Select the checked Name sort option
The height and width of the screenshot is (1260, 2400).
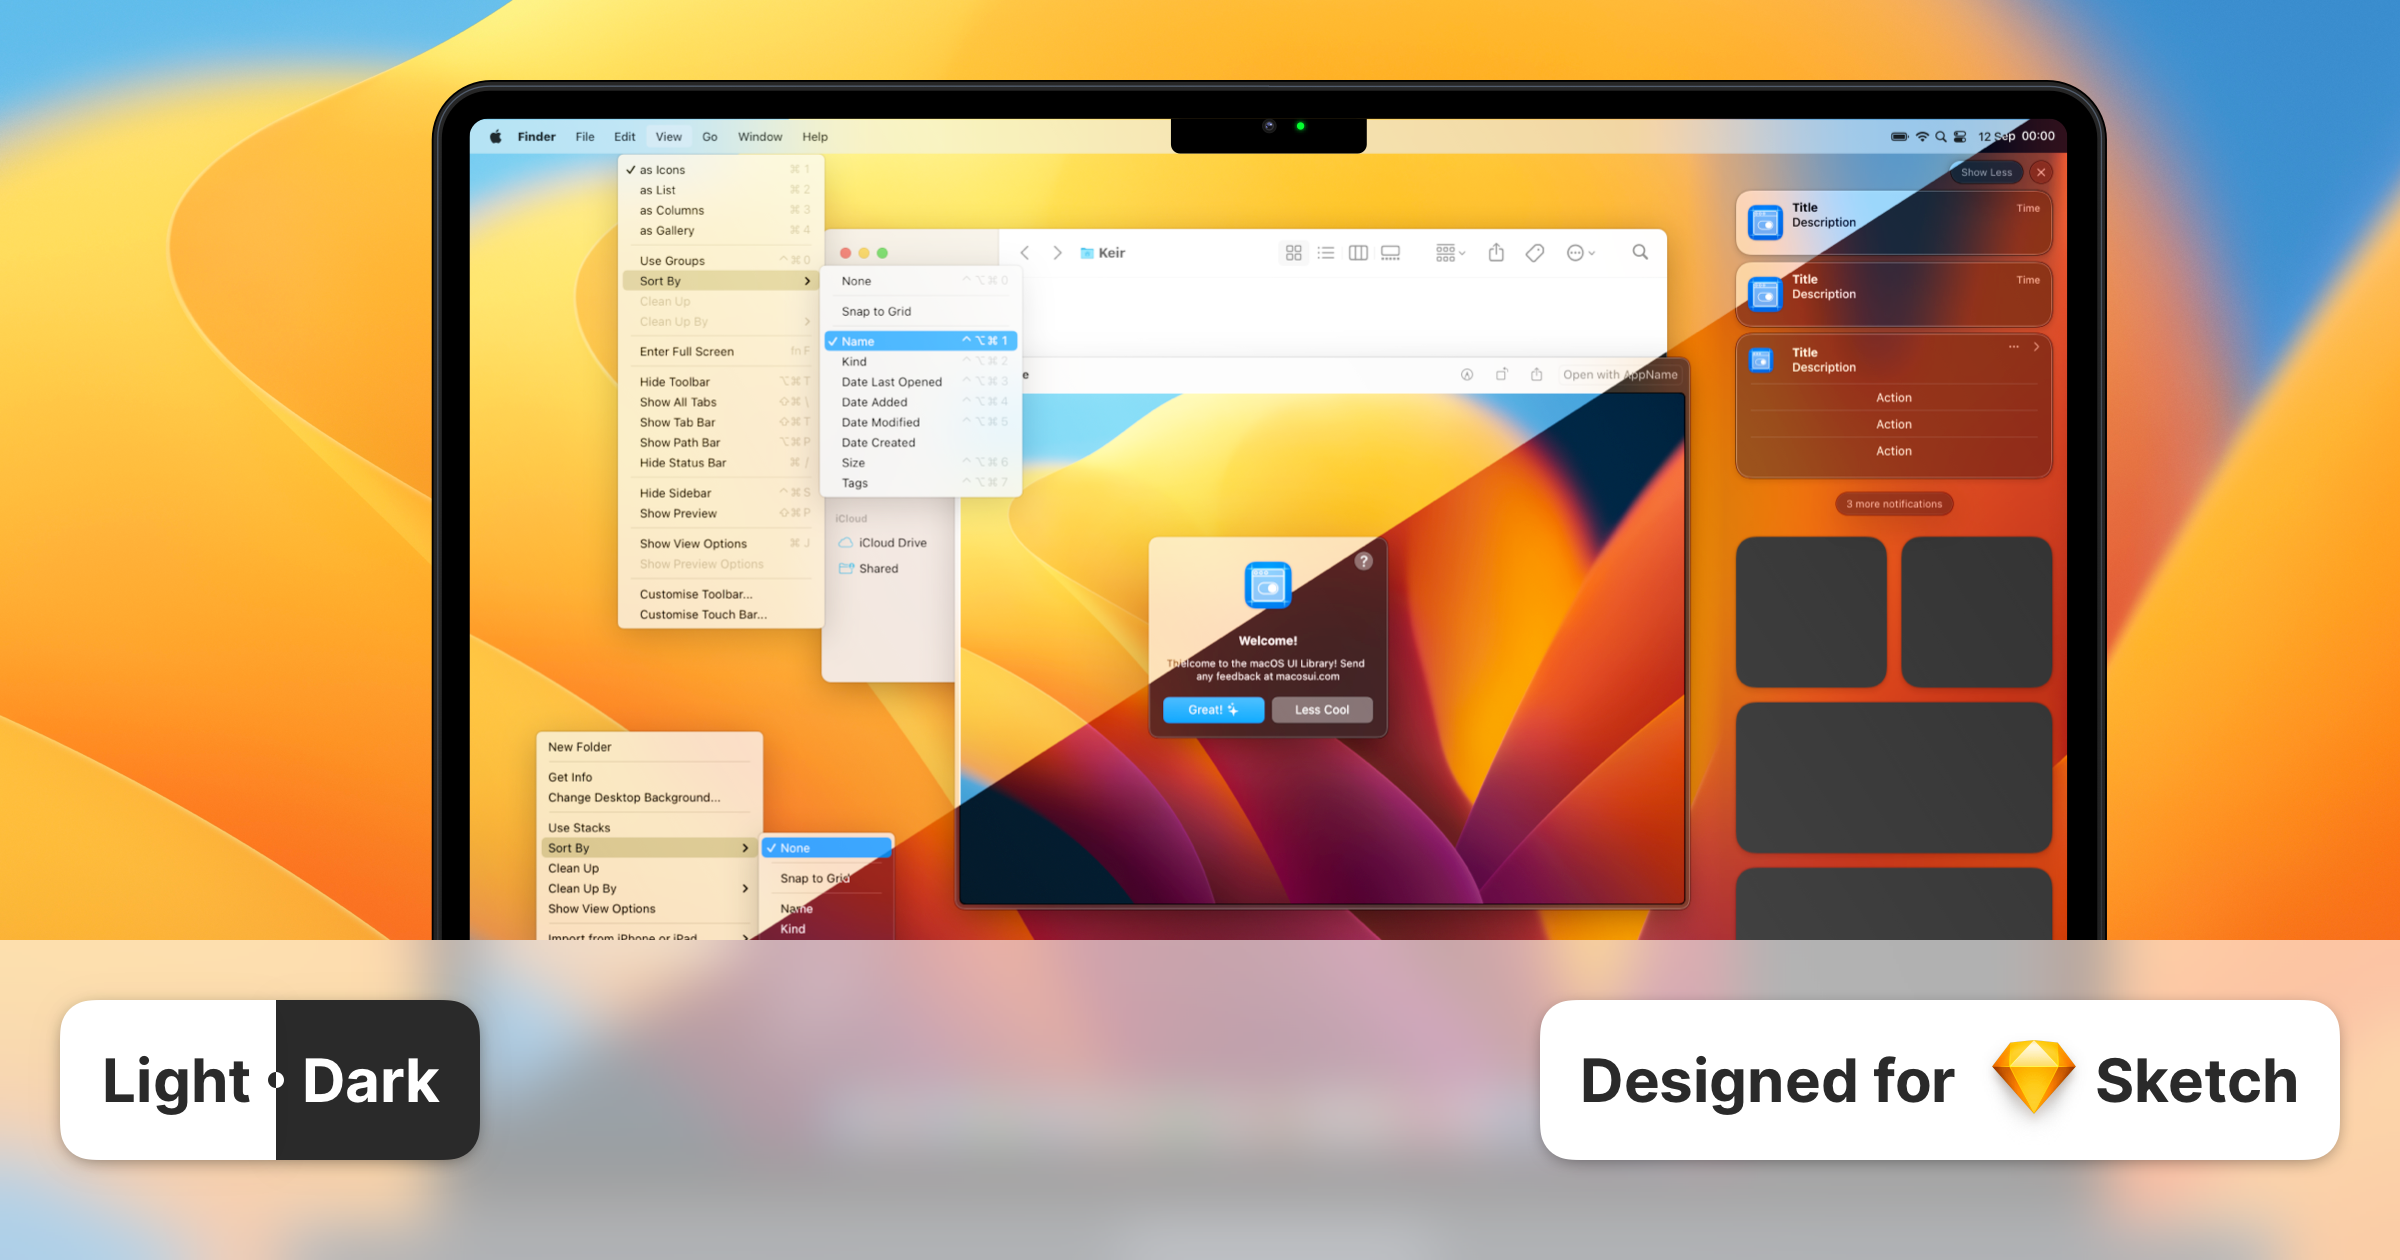[x=858, y=341]
